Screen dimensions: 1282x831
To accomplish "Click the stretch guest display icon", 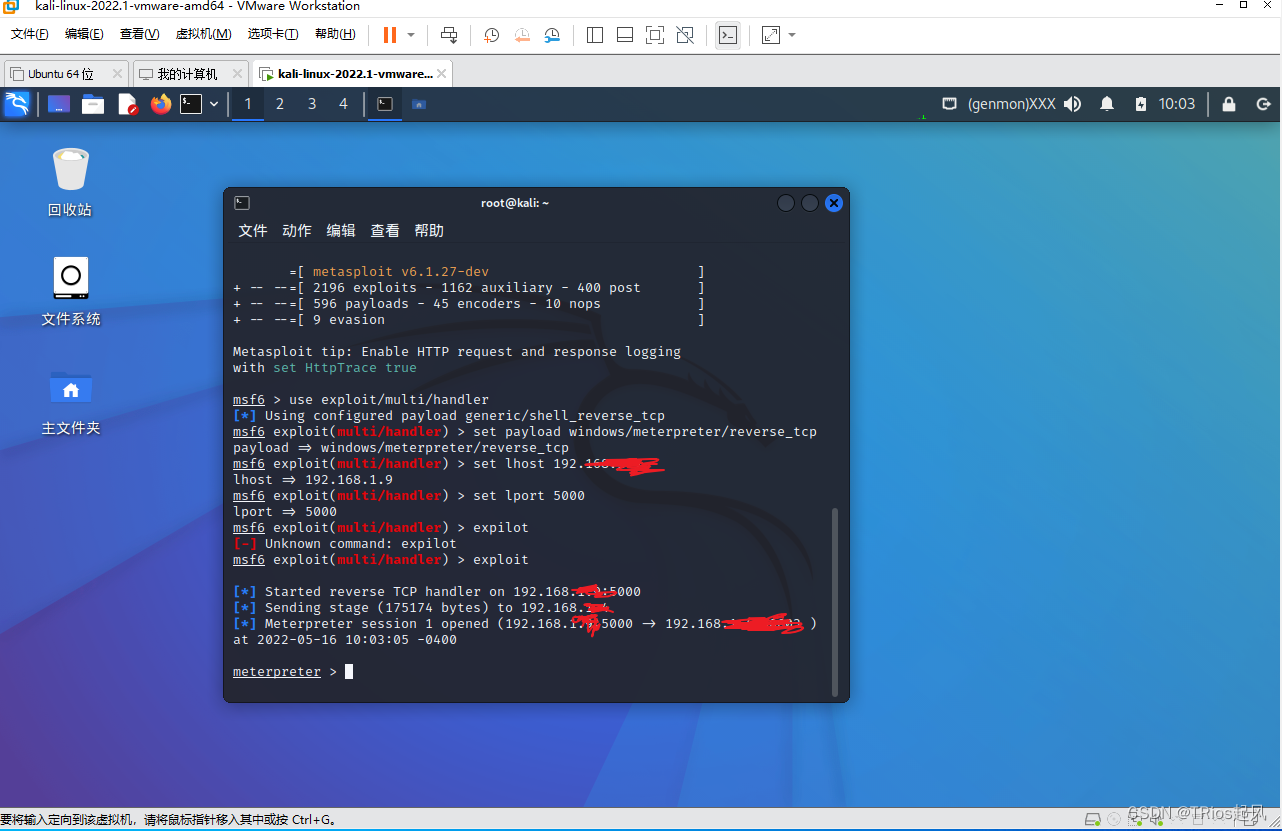I will [771, 35].
